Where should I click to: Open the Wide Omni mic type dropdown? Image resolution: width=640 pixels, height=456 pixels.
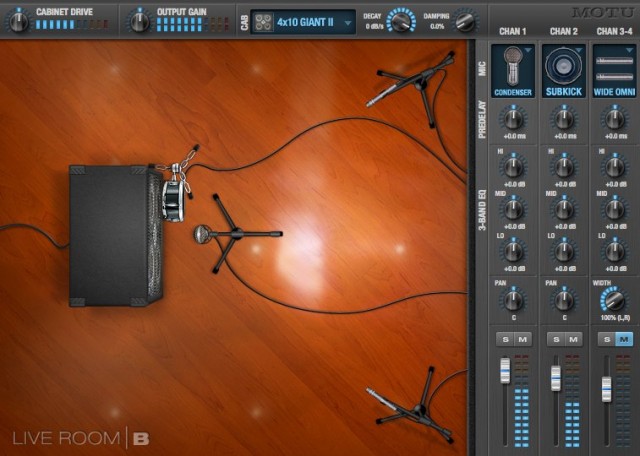(x=614, y=70)
